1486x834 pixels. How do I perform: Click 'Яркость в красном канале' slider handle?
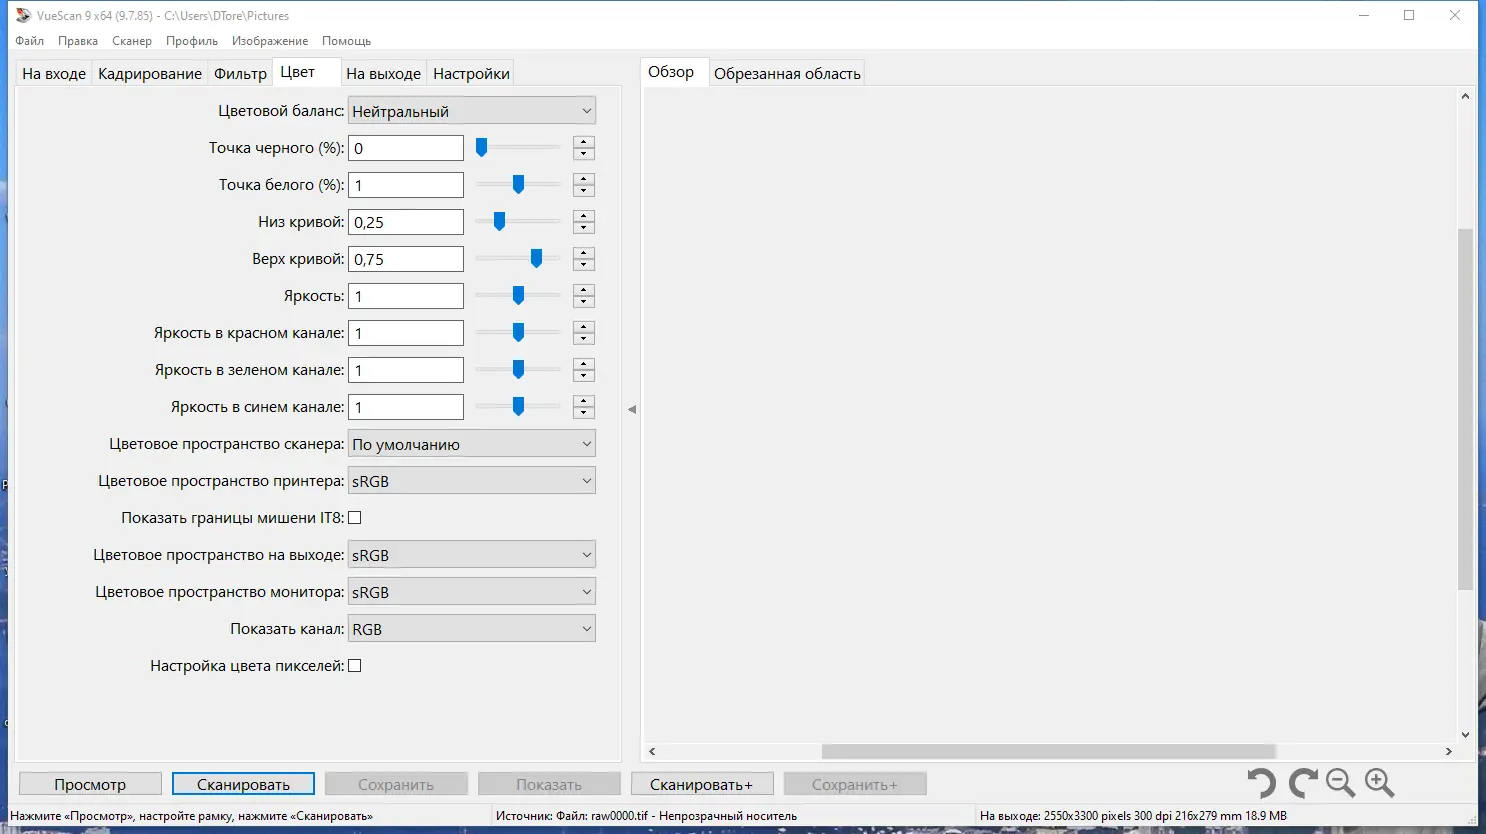[x=518, y=333]
